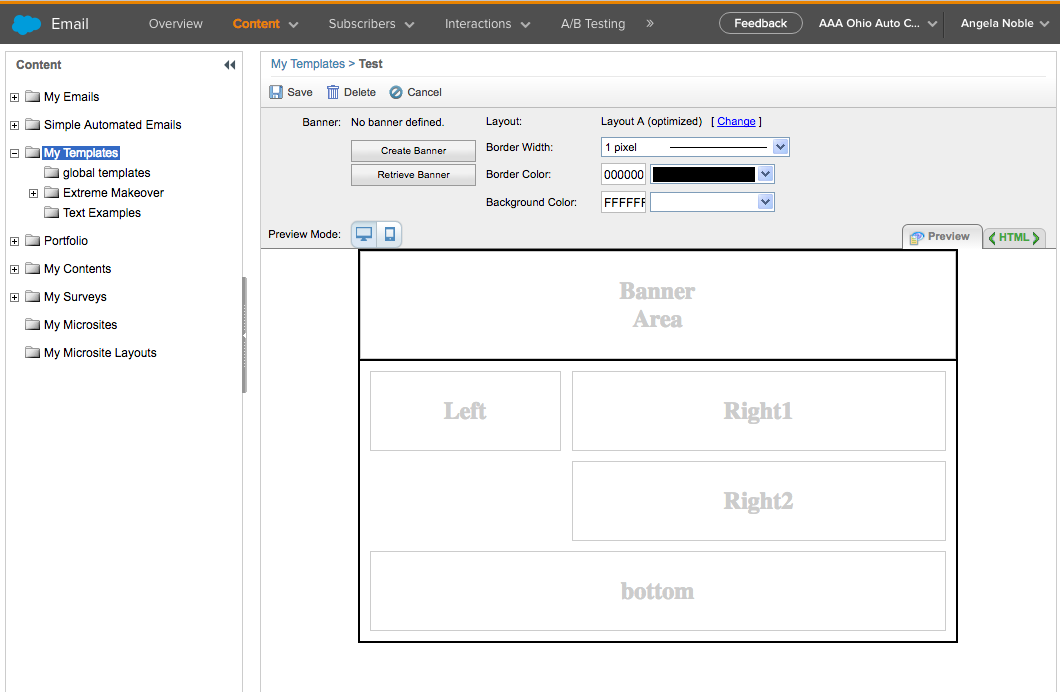1060x692 pixels.
Task: Show more navigation tabs with double chevron
Action: (x=650, y=24)
